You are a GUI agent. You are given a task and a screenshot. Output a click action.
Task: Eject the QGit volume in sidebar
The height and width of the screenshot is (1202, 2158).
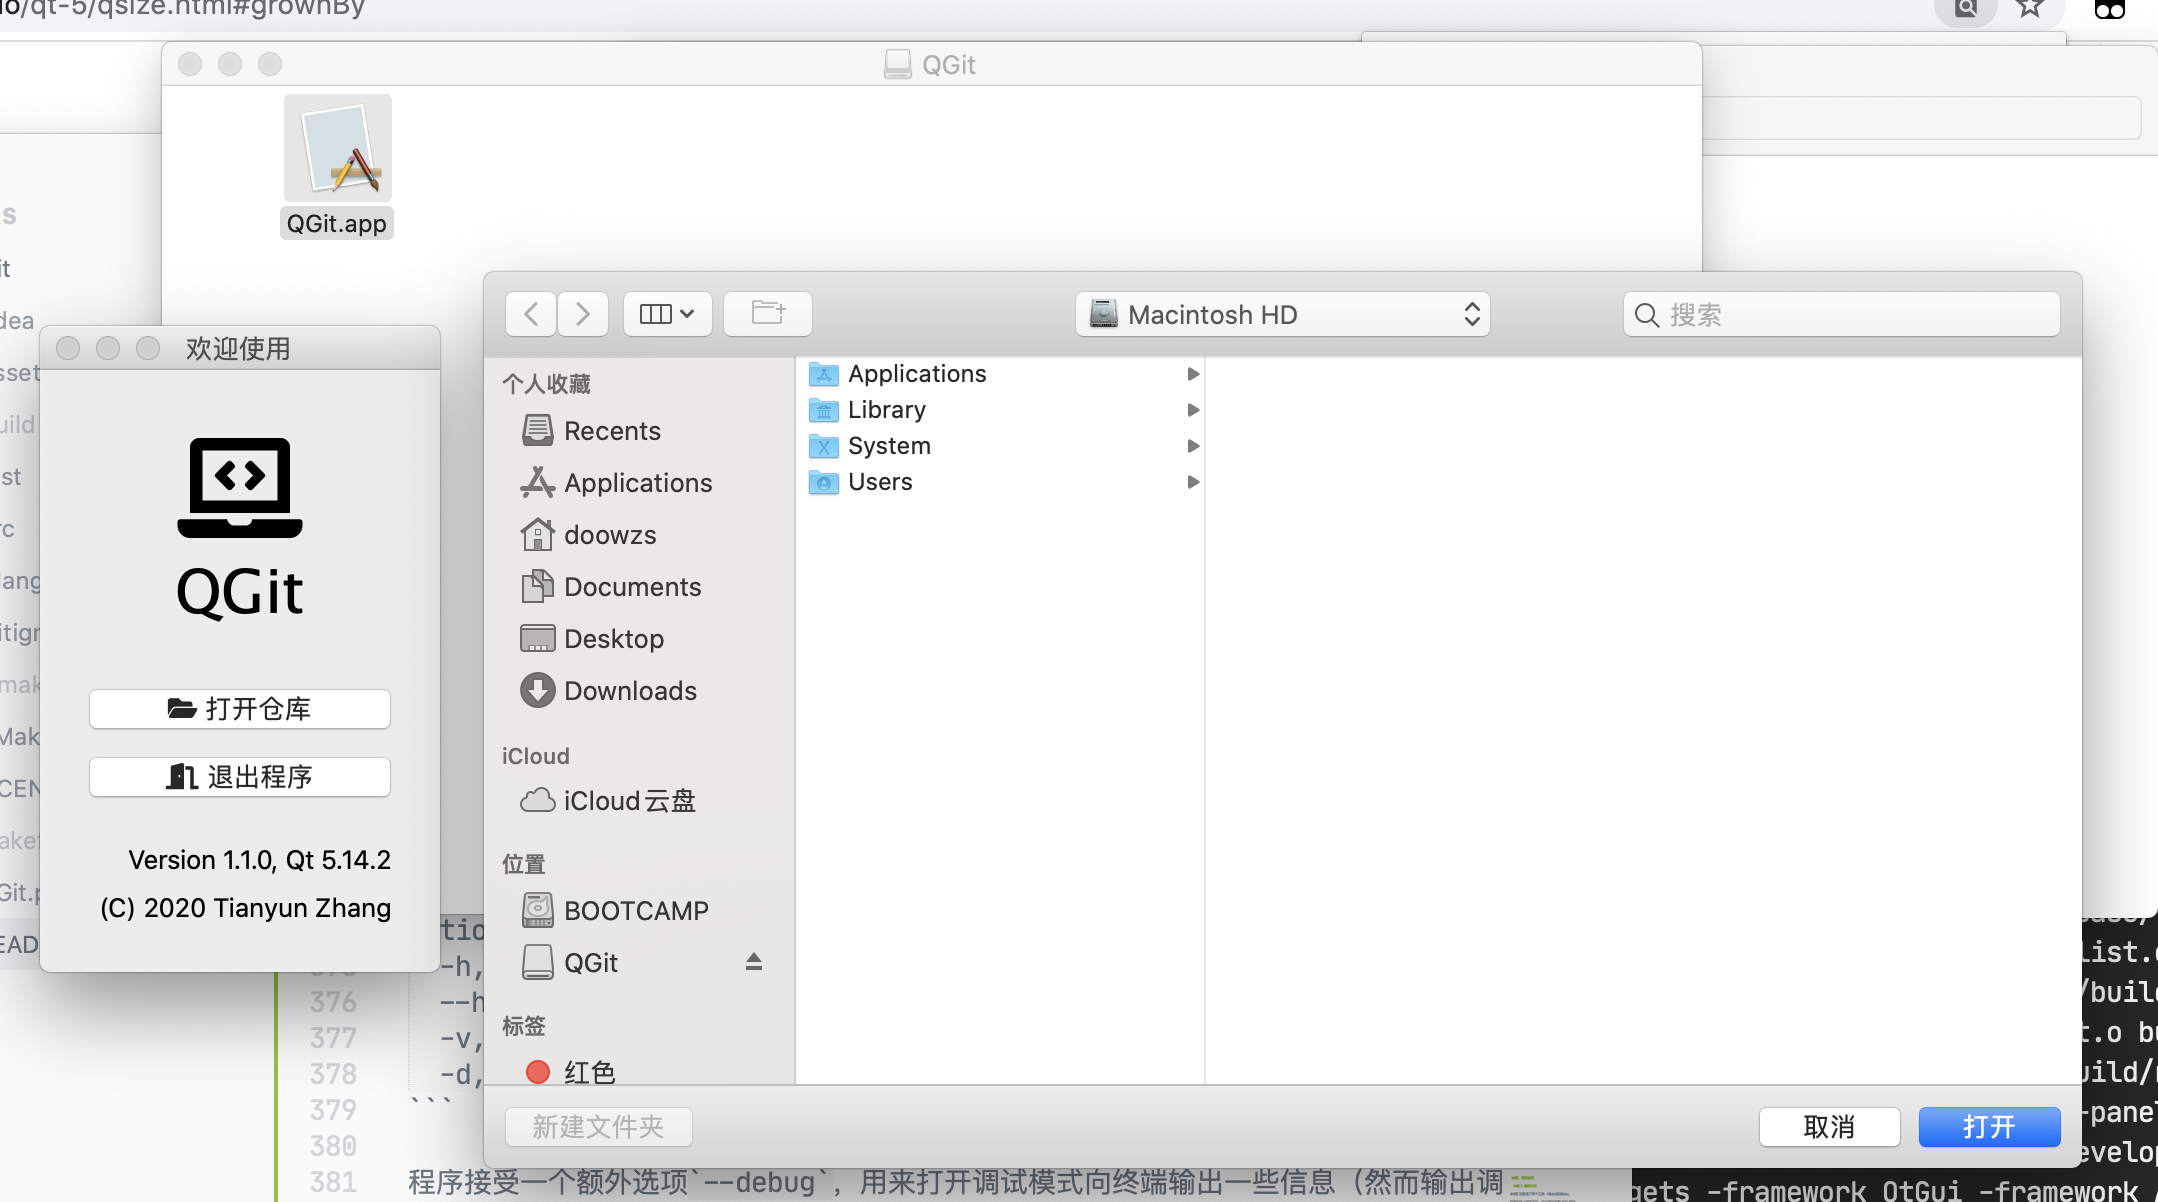[x=754, y=962]
